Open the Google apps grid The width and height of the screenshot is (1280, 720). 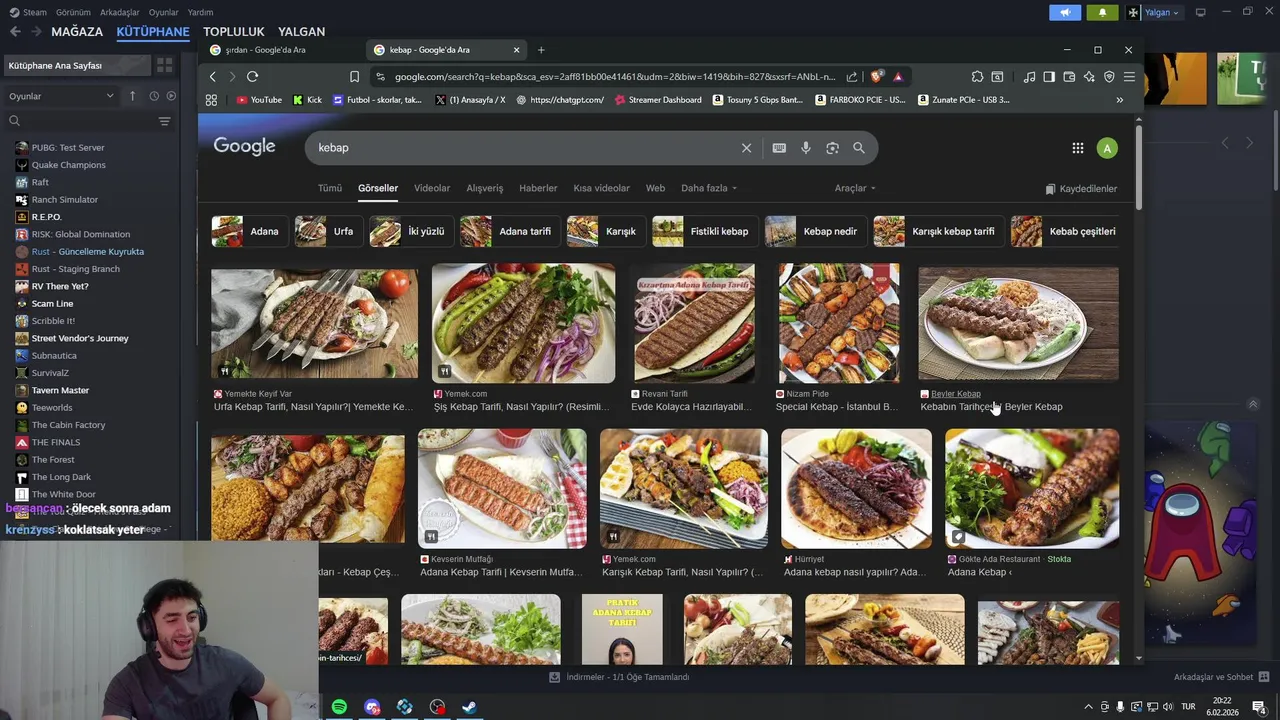click(x=1077, y=148)
